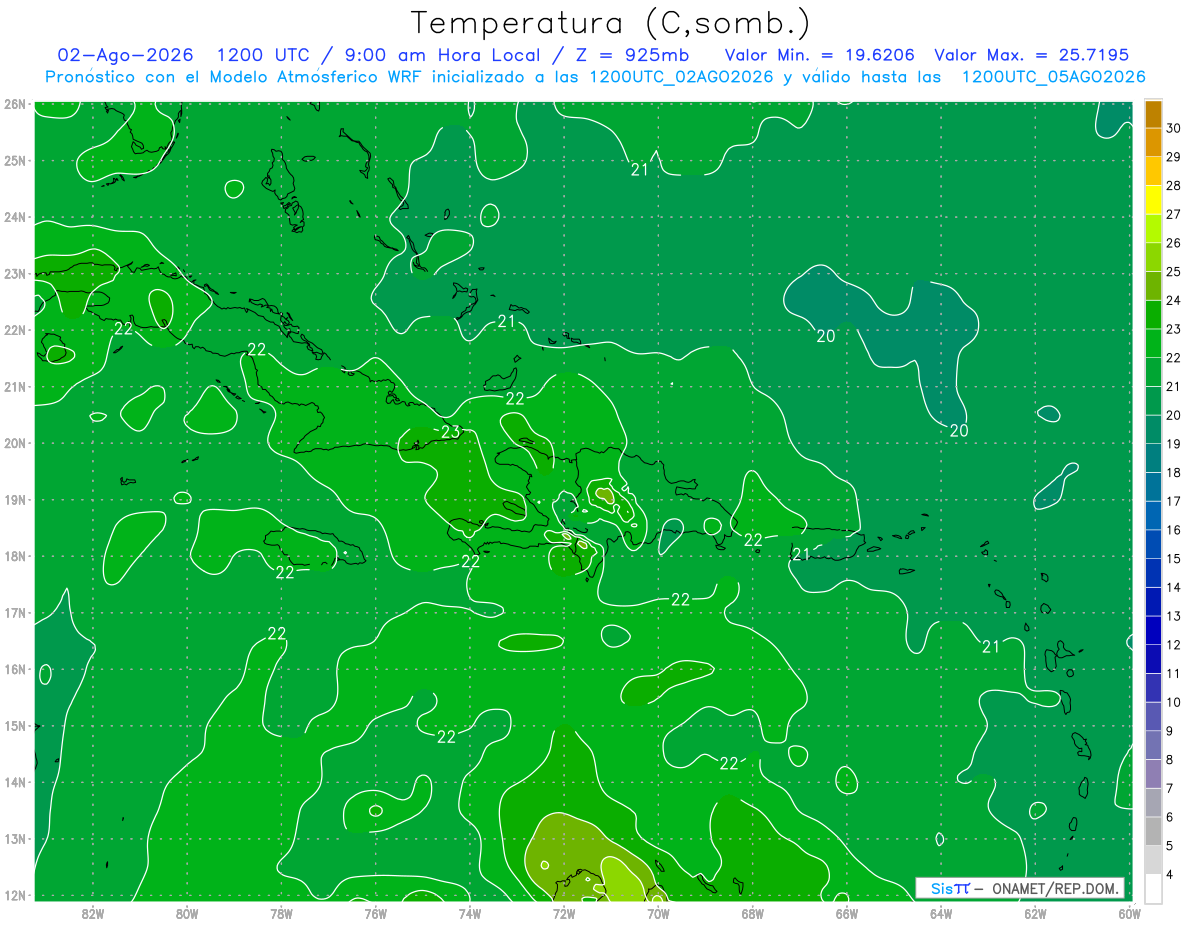Click latitude axis label "25N"
1200x927 pixels.
pyautogui.click(x=14, y=160)
